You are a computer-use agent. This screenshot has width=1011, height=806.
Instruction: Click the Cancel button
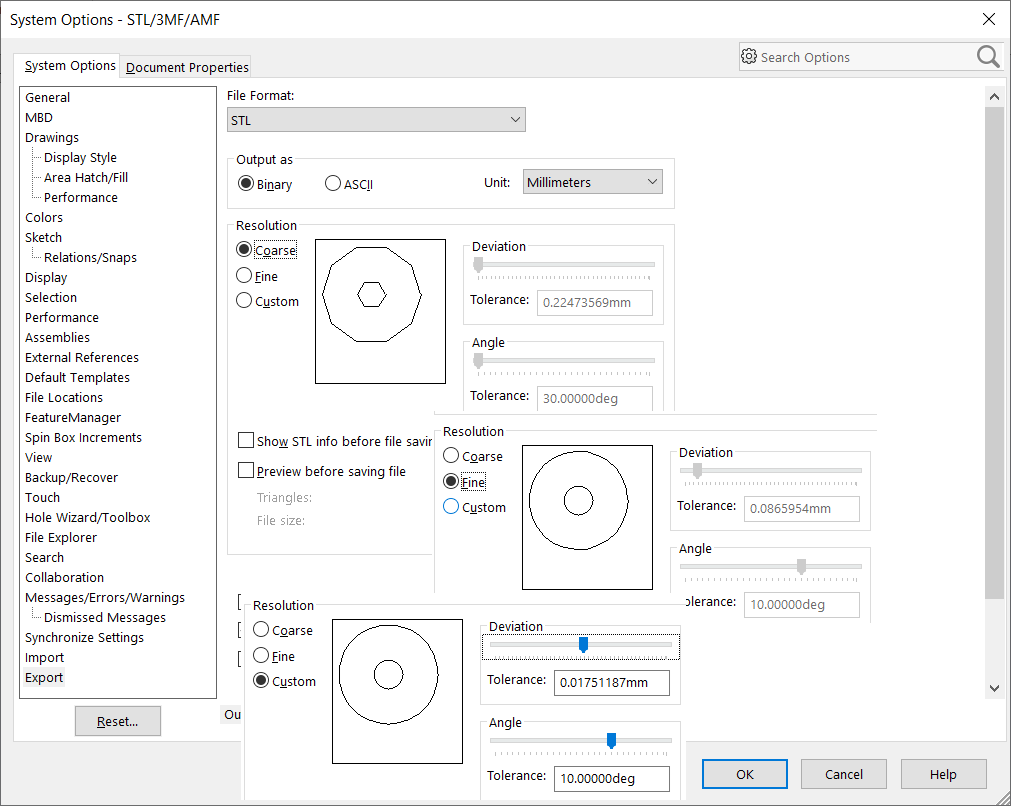(844, 774)
